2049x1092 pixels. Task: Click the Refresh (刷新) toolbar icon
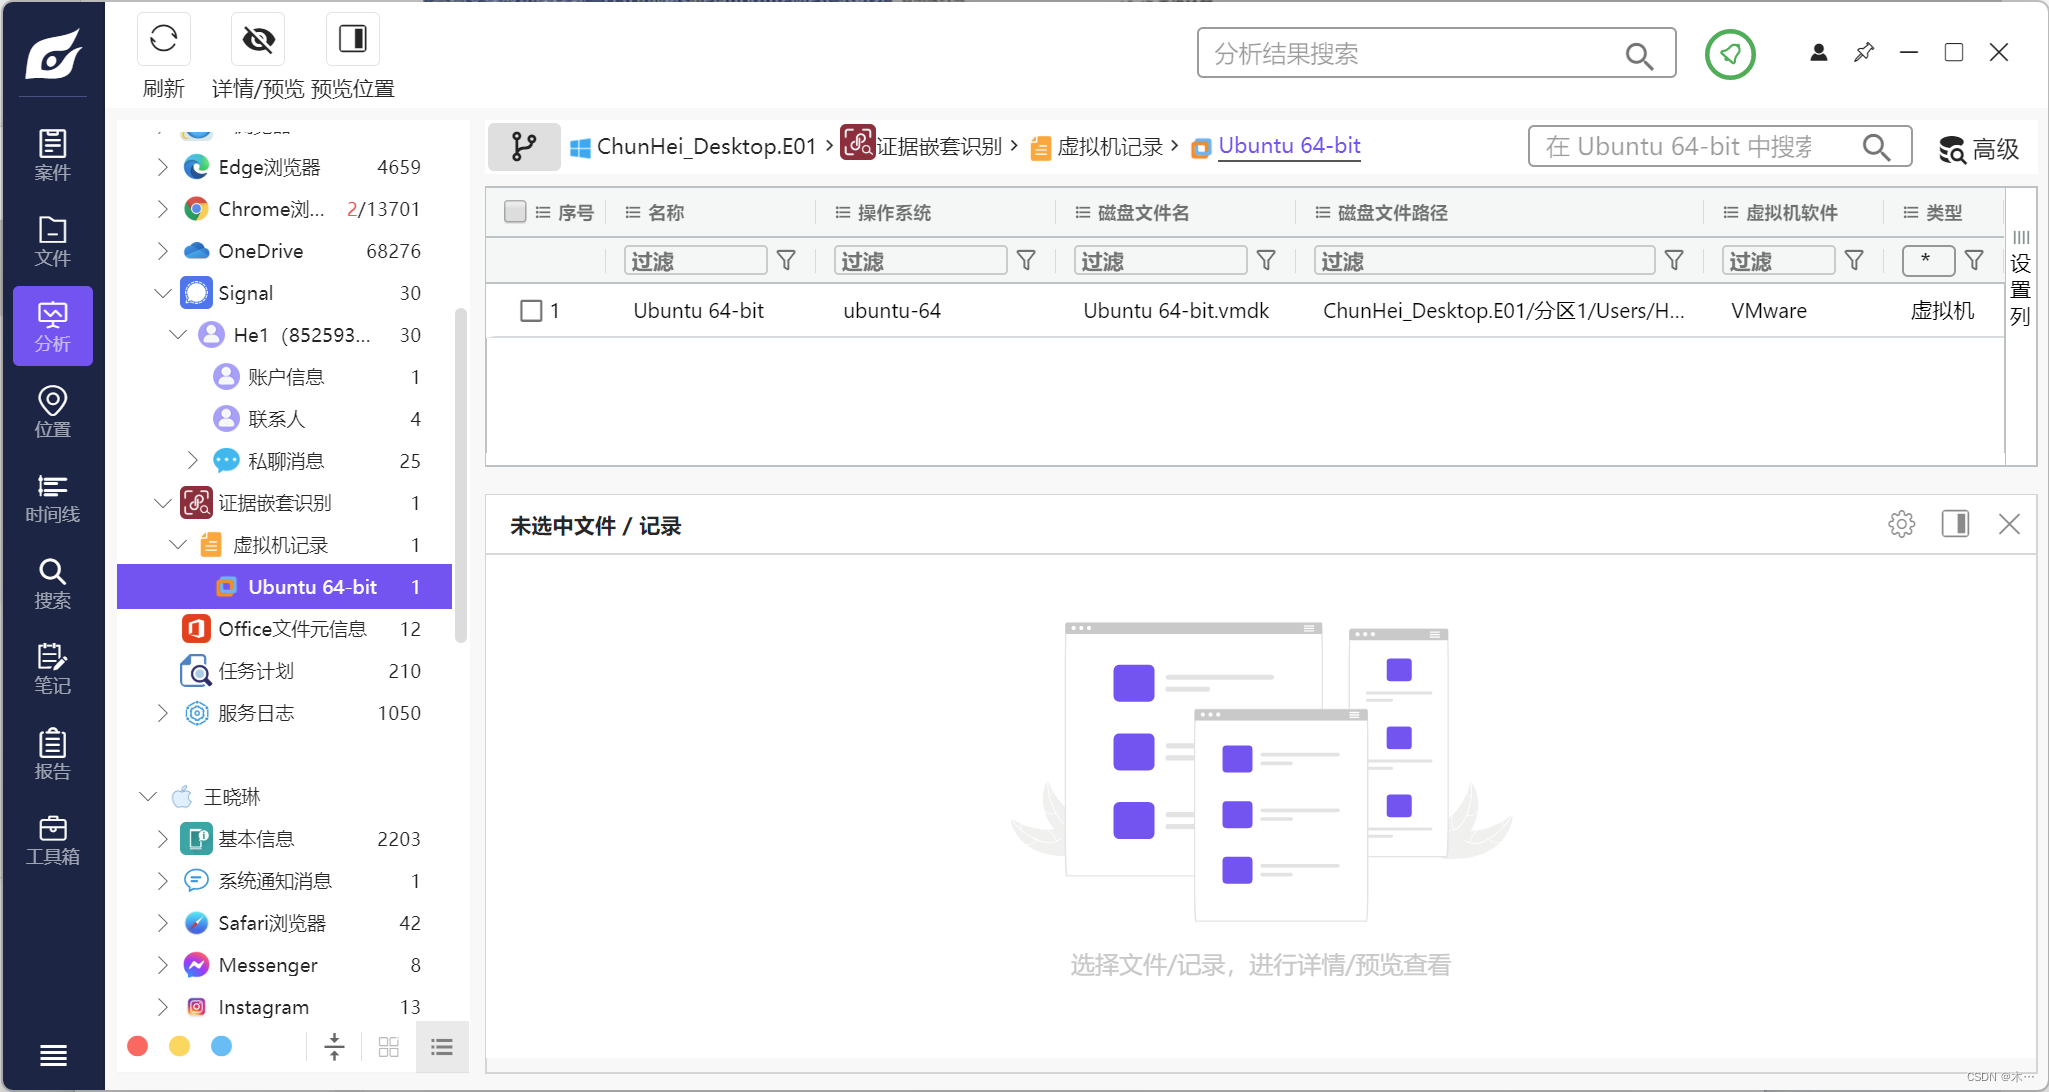163,40
